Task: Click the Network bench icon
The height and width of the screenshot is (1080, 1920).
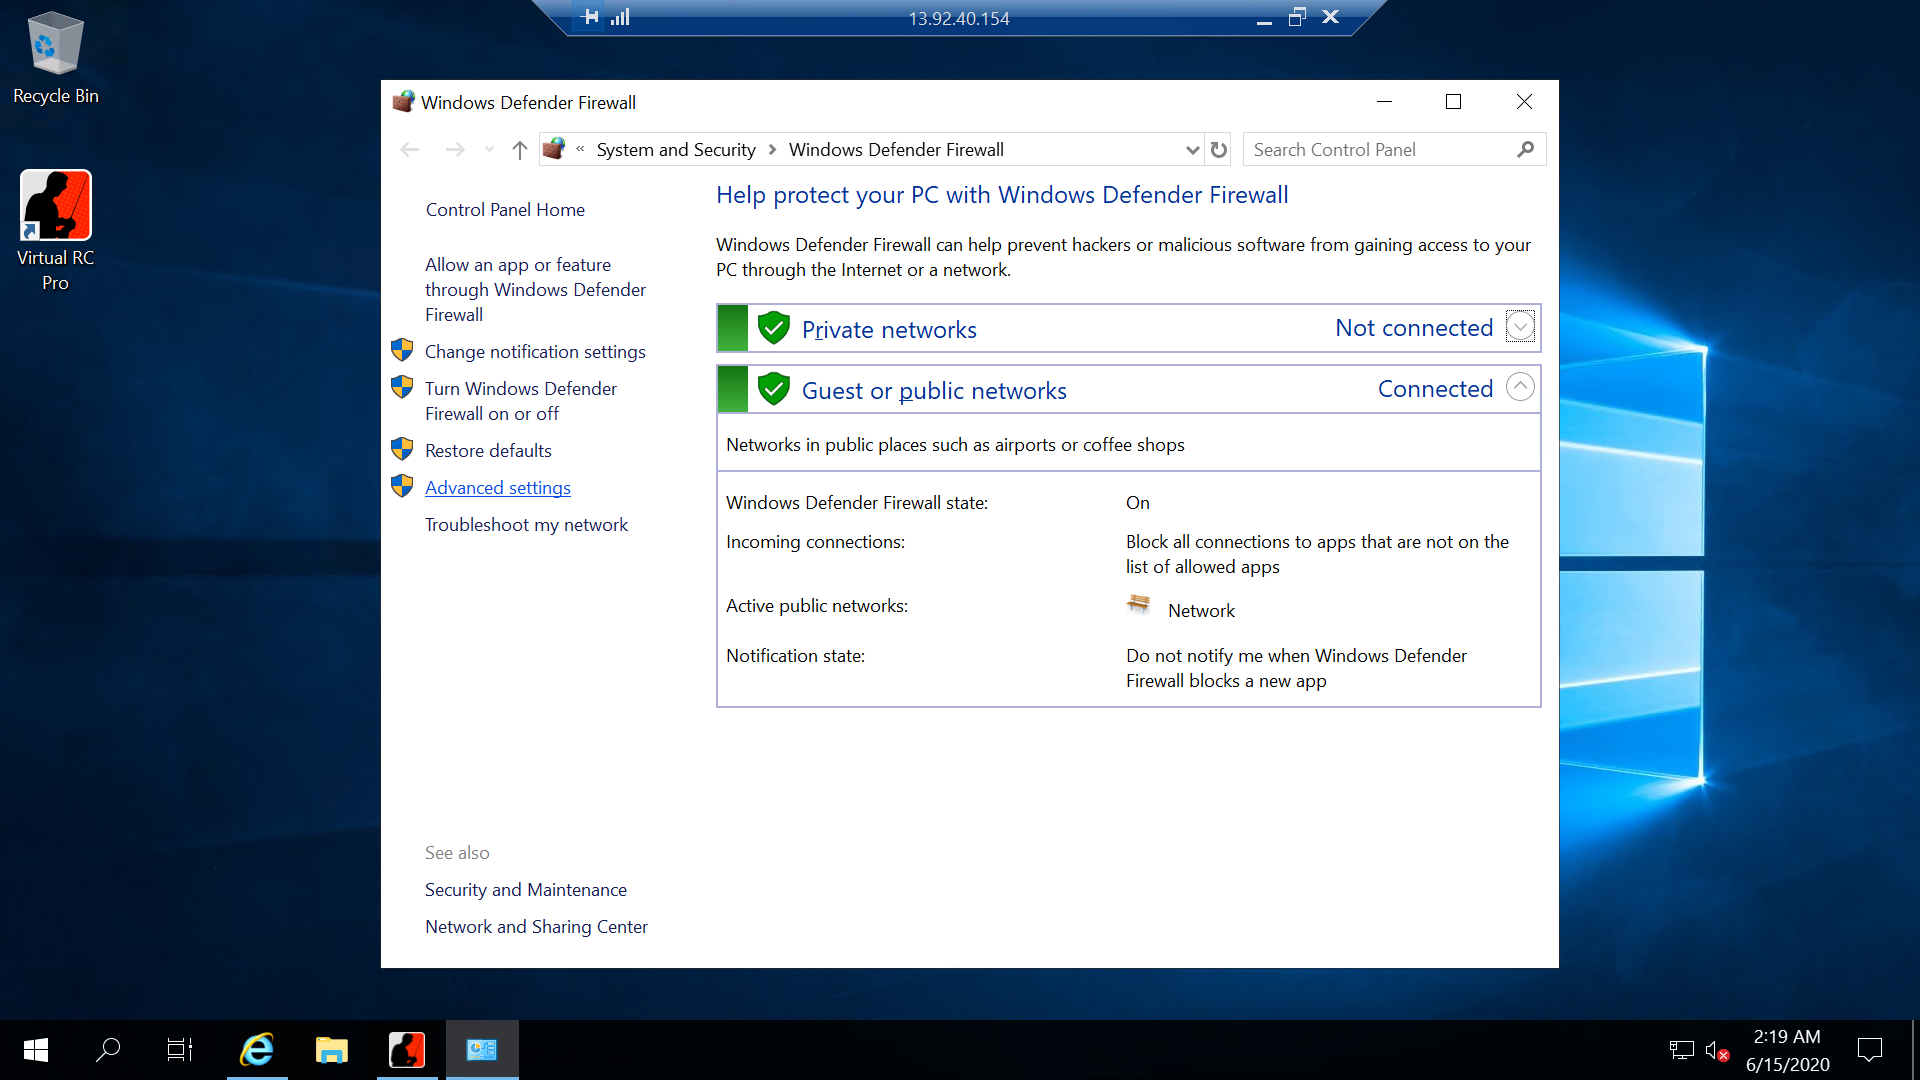Action: click(1139, 604)
